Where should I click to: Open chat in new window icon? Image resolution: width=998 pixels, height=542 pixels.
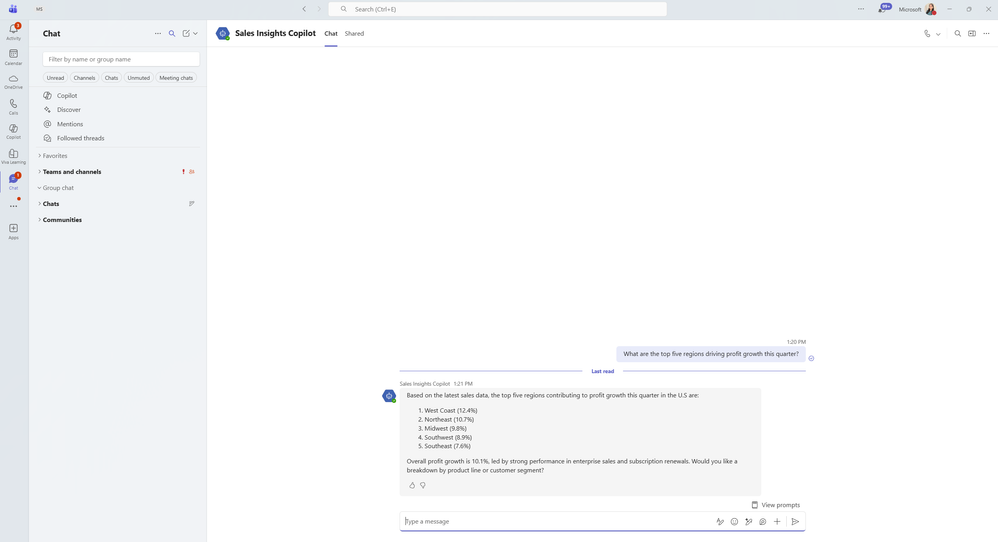pyautogui.click(x=972, y=34)
